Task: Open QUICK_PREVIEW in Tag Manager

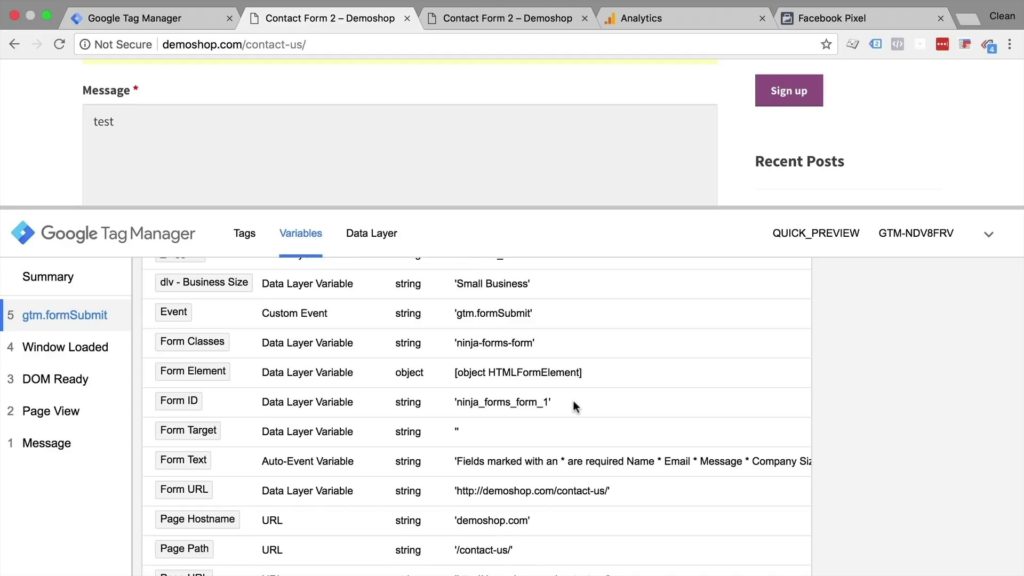Action: [815, 233]
